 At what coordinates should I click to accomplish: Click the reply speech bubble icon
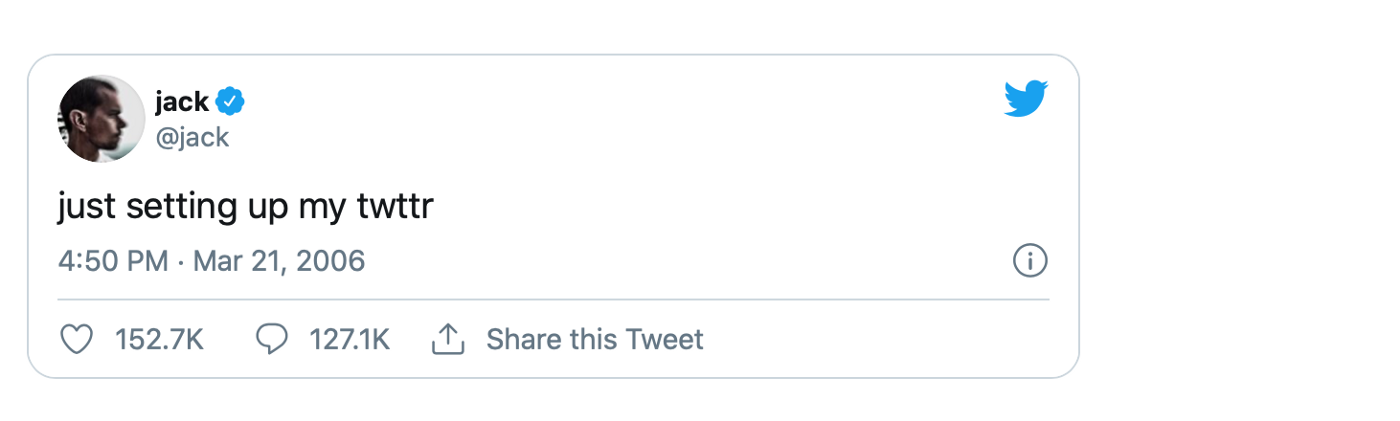click(x=271, y=340)
